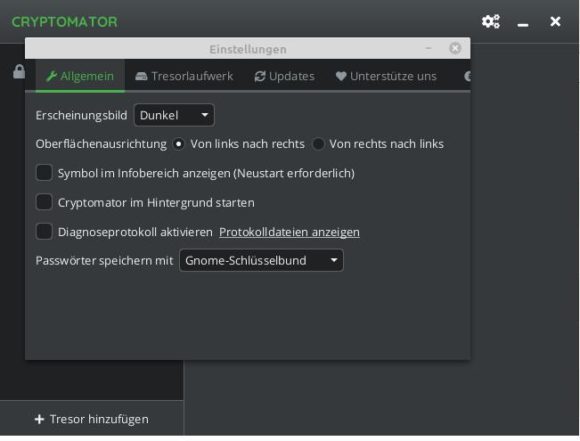The image size is (580, 441).
Task: Close the Einstellungen dialog
Action: (455, 48)
